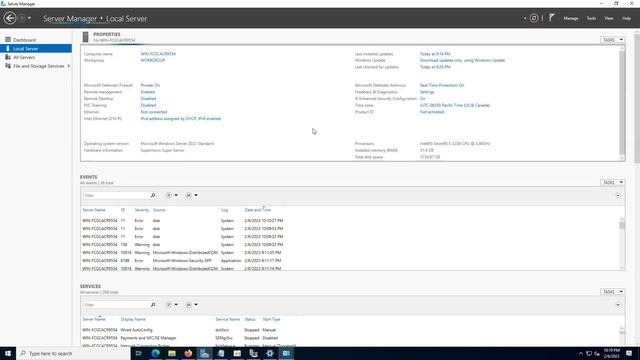Viewport: 640px width, 360px height.
Task: Click the Pacific Time zone link
Action: pyautogui.click(x=454, y=105)
